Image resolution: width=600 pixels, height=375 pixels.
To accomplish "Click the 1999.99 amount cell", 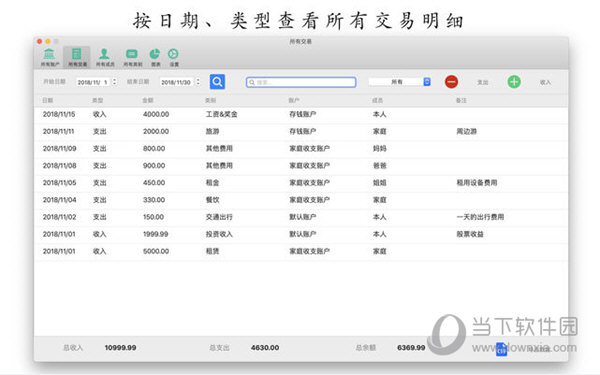I will tap(155, 234).
